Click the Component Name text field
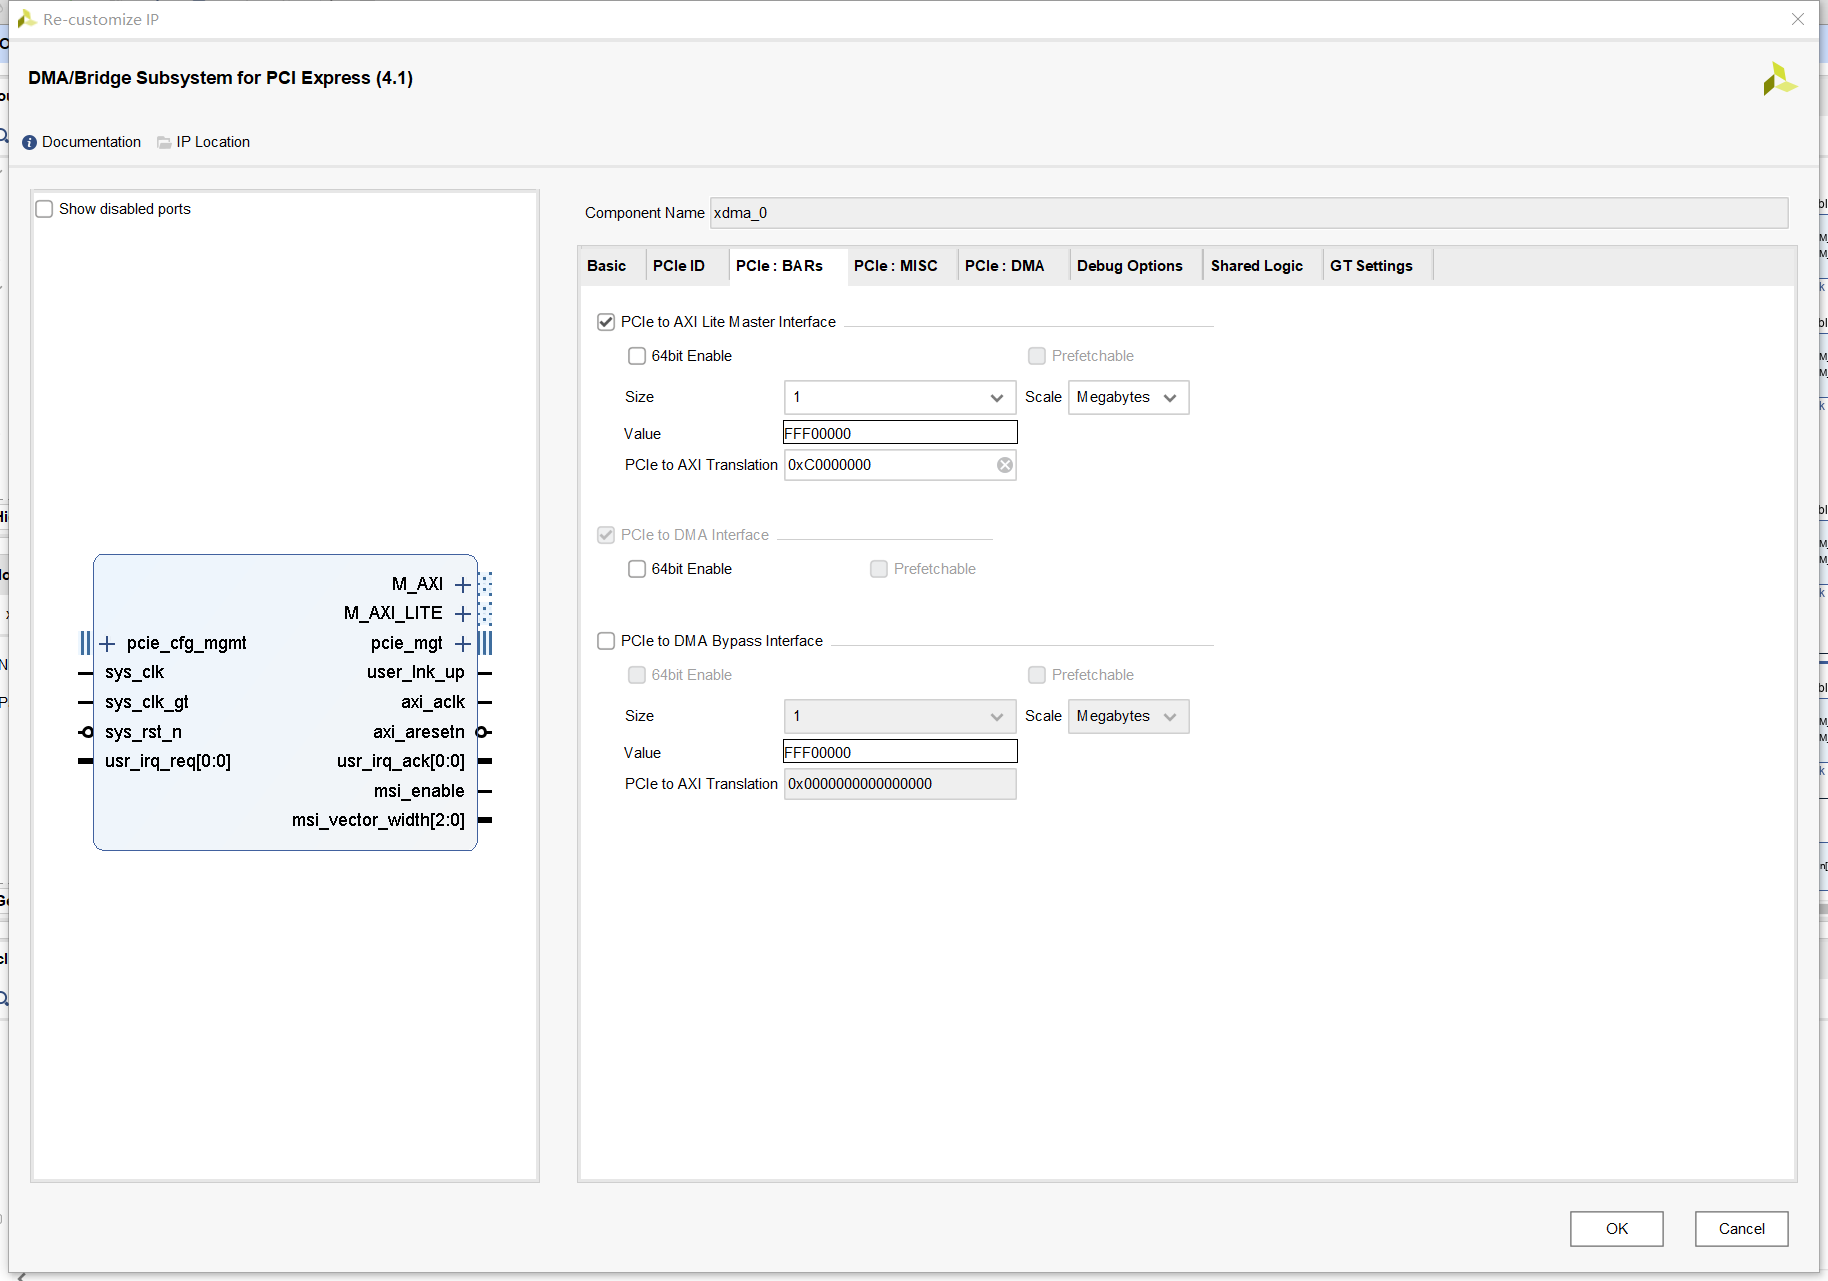 click(1247, 213)
